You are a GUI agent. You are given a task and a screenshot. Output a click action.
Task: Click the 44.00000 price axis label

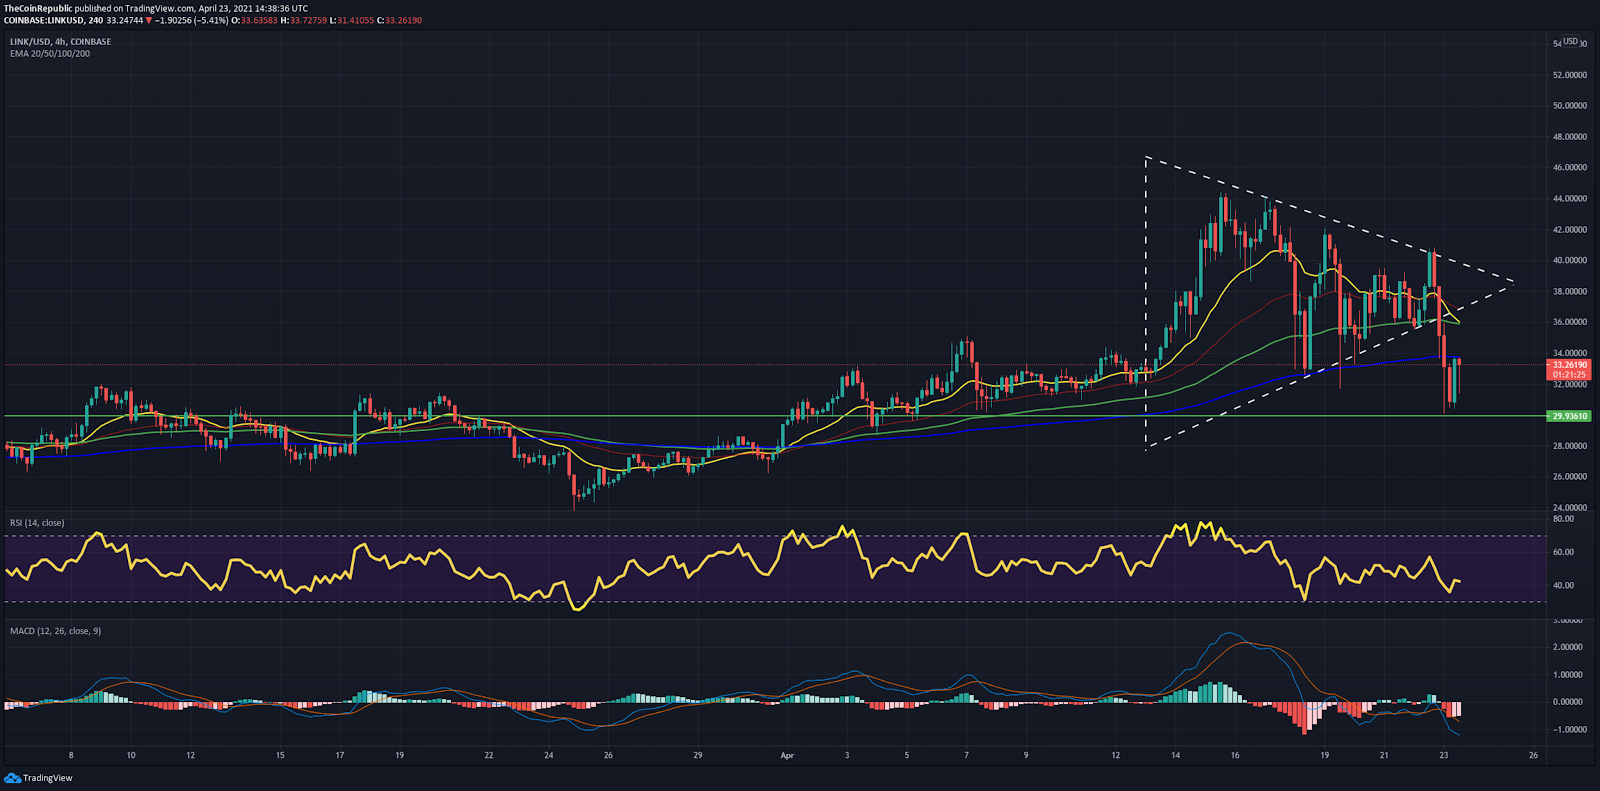click(1570, 199)
